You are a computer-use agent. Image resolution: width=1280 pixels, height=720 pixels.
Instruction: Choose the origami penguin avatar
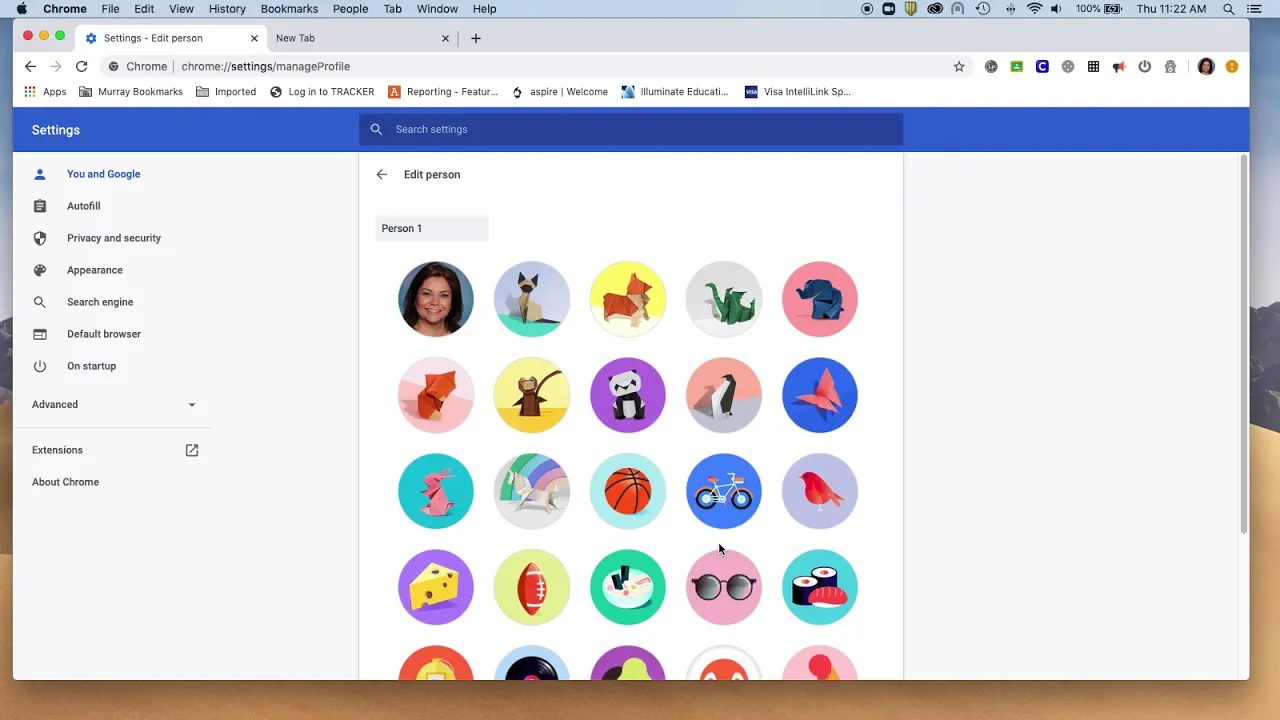(724, 395)
